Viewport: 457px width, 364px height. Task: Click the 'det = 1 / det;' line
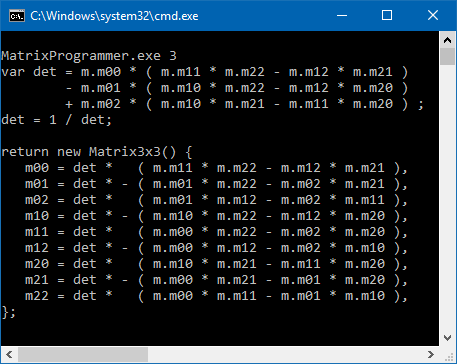coord(56,120)
